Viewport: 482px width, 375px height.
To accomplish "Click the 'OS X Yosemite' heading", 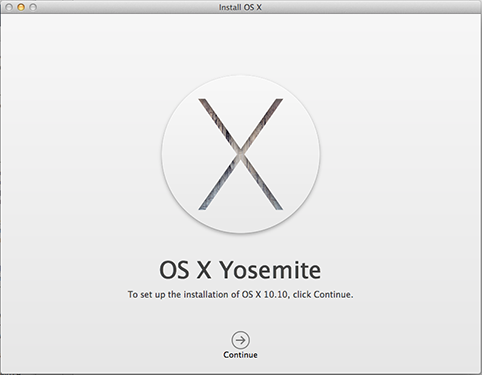I will click(240, 270).
